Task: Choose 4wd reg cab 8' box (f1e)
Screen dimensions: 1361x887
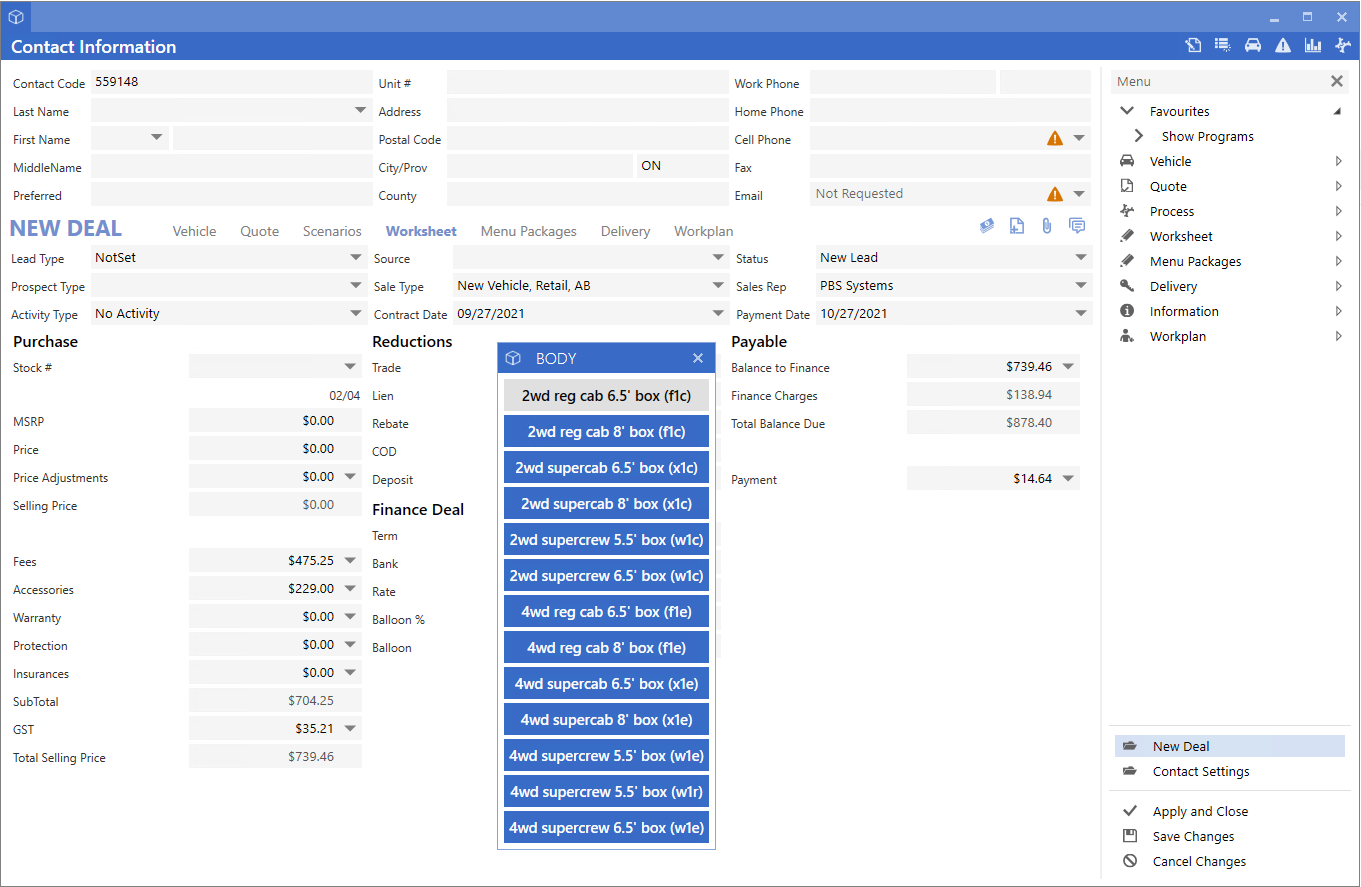Action: coord(606,647)
